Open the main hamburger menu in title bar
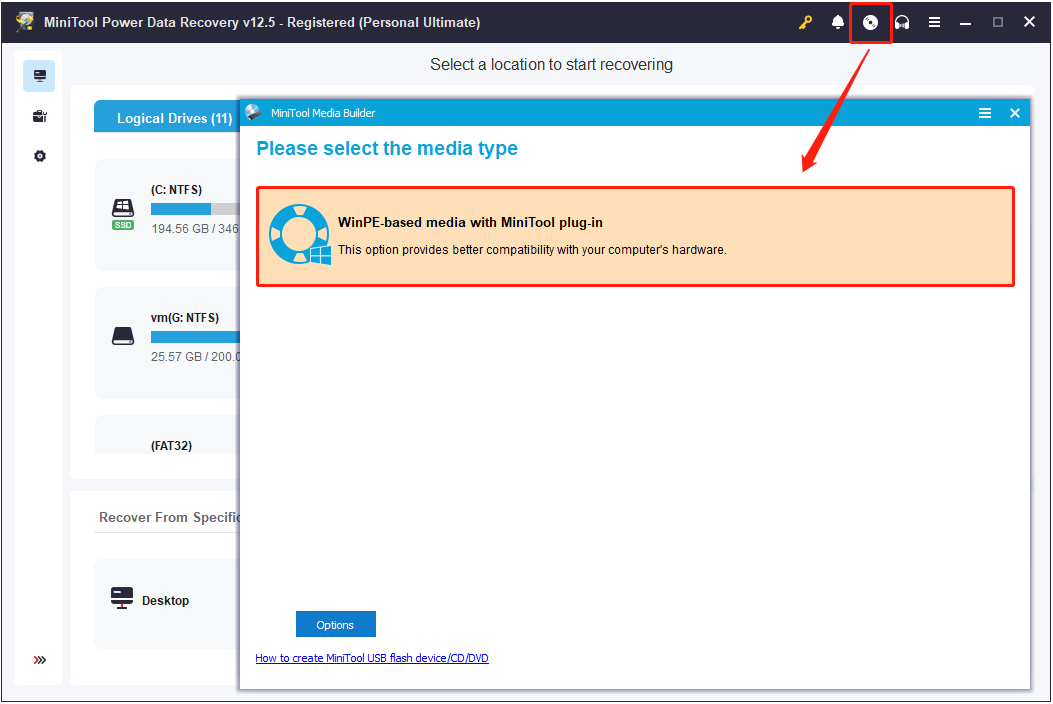Image resolution: width=1053 pixels, height=704 pixels. (x=934, y=22)
